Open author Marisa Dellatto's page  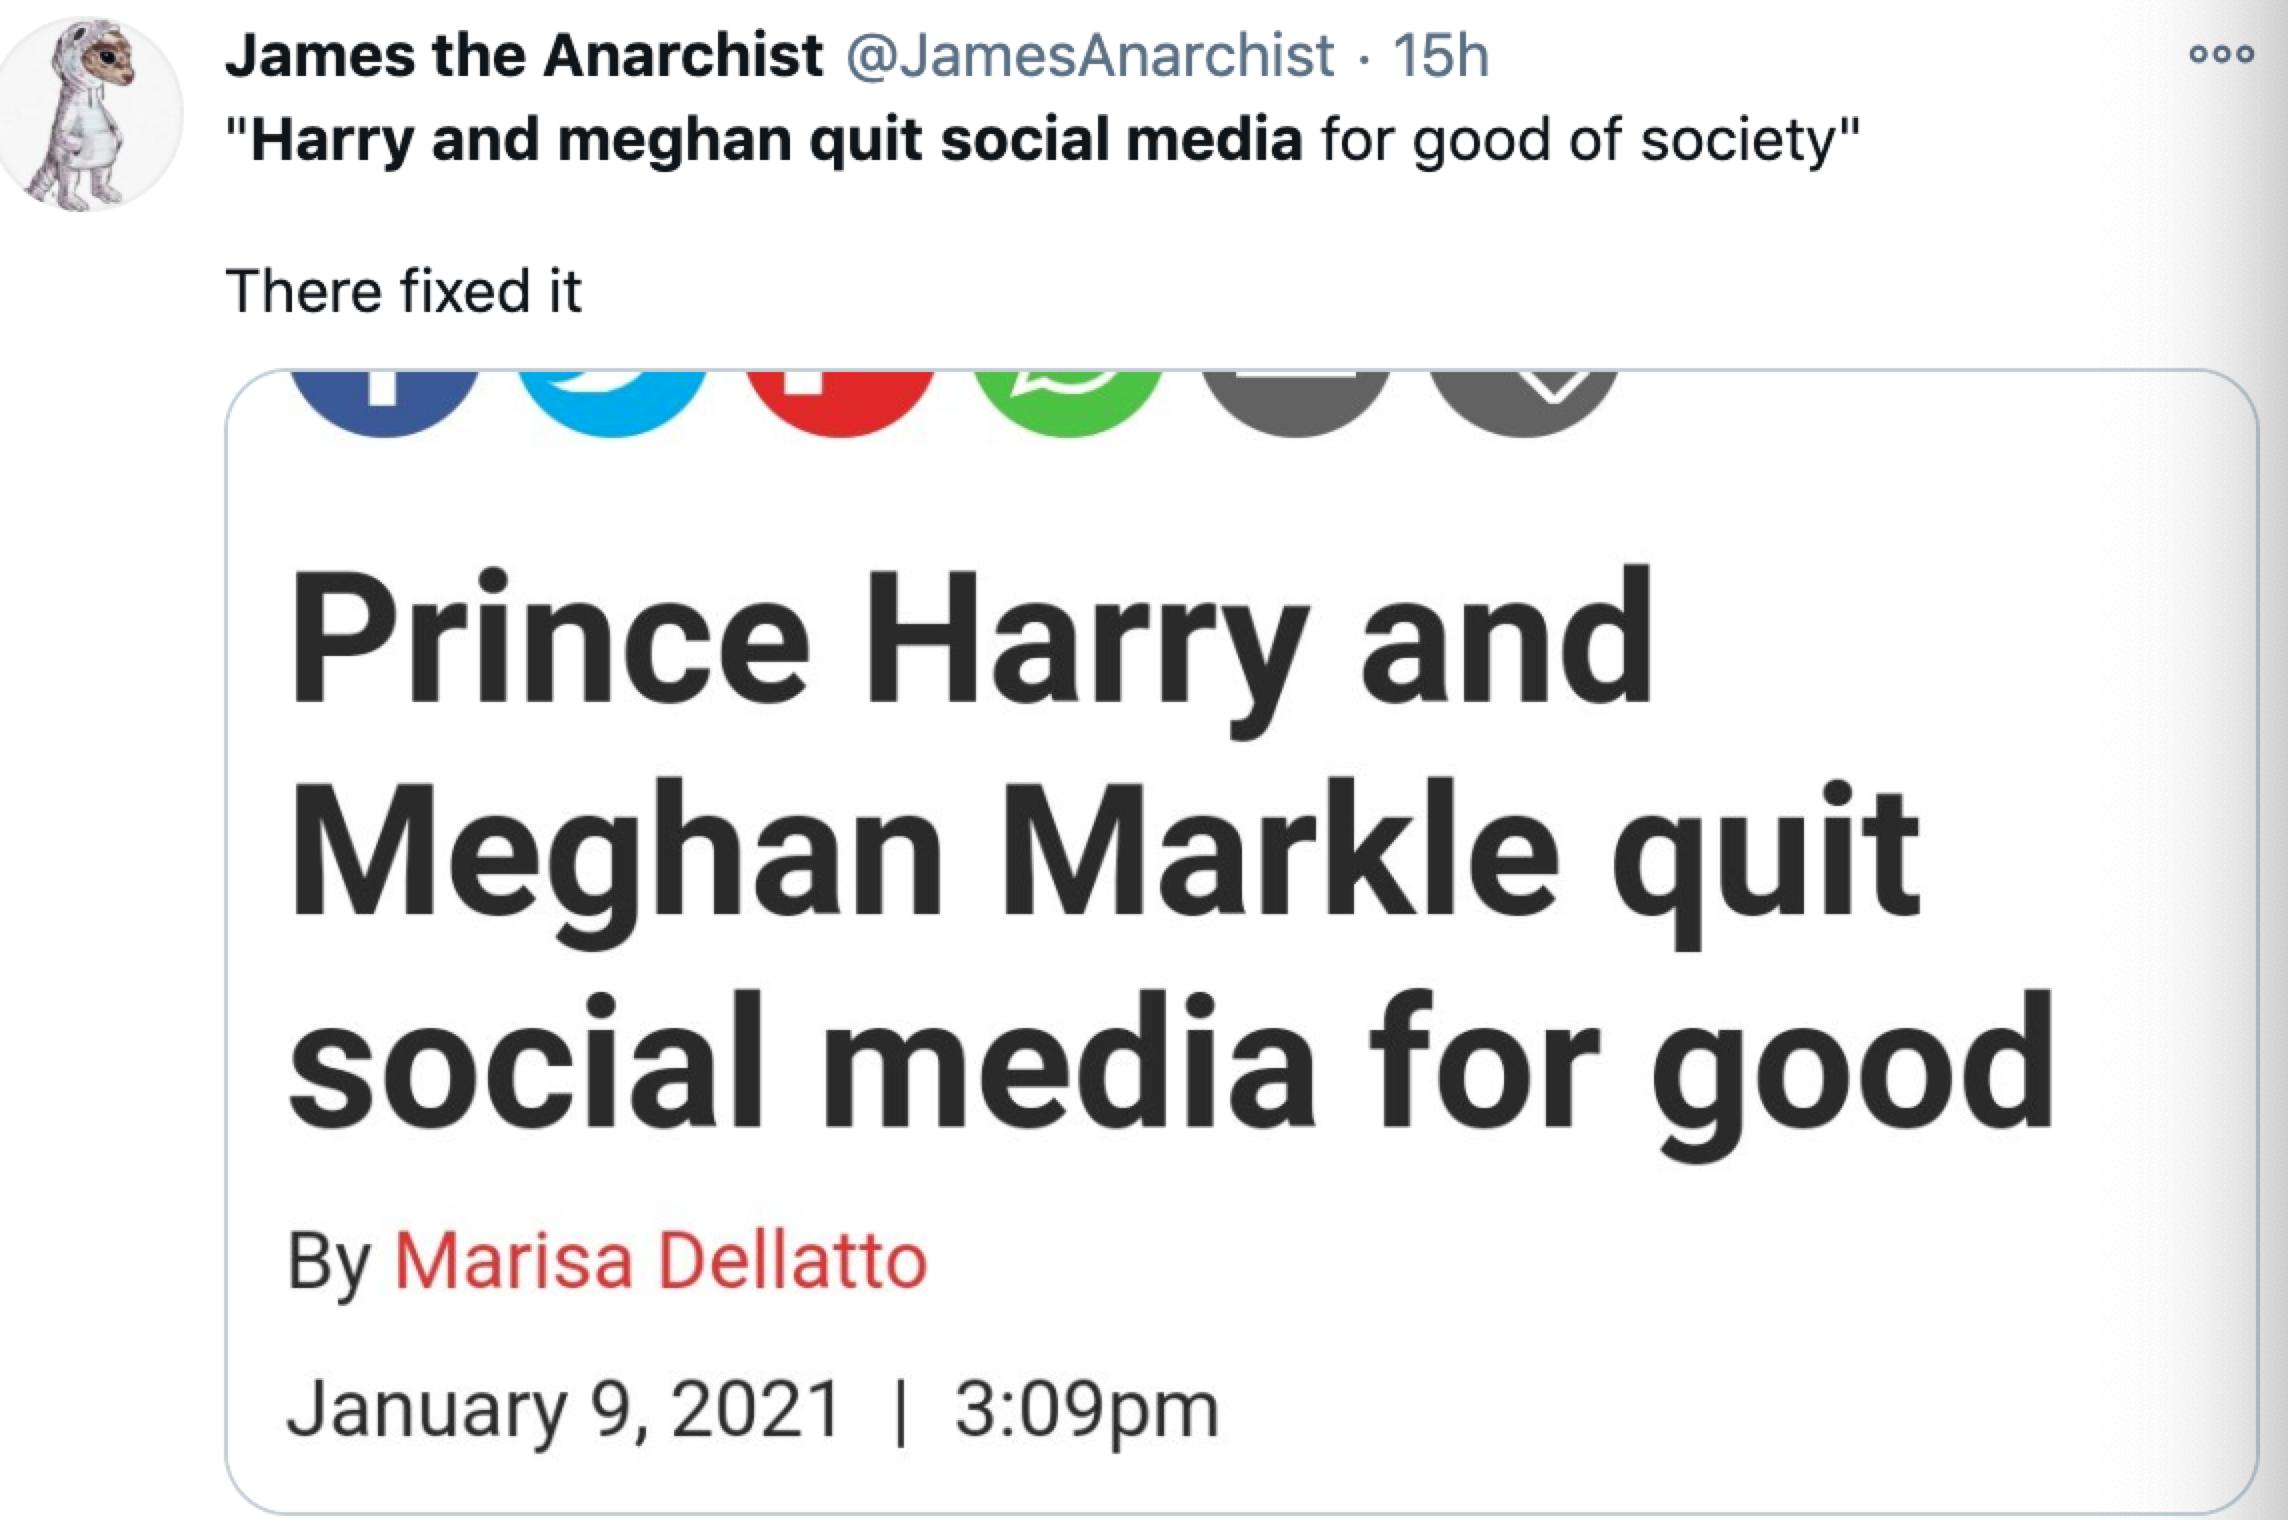[661, 1262]
